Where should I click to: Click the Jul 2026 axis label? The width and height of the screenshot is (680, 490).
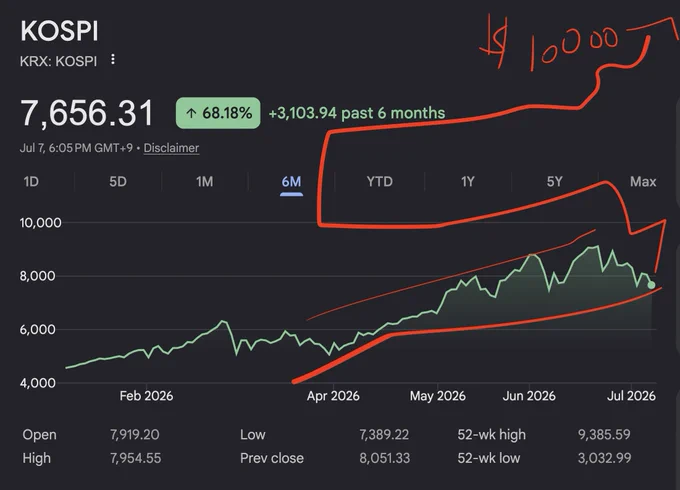[x=631, y=396]
